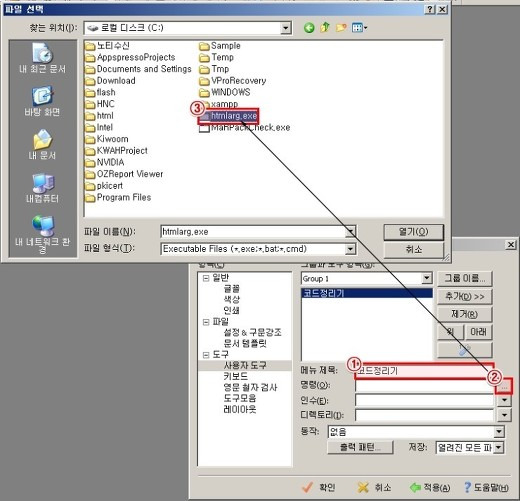
Task: Select the Program Files folder
Action: 118,197
